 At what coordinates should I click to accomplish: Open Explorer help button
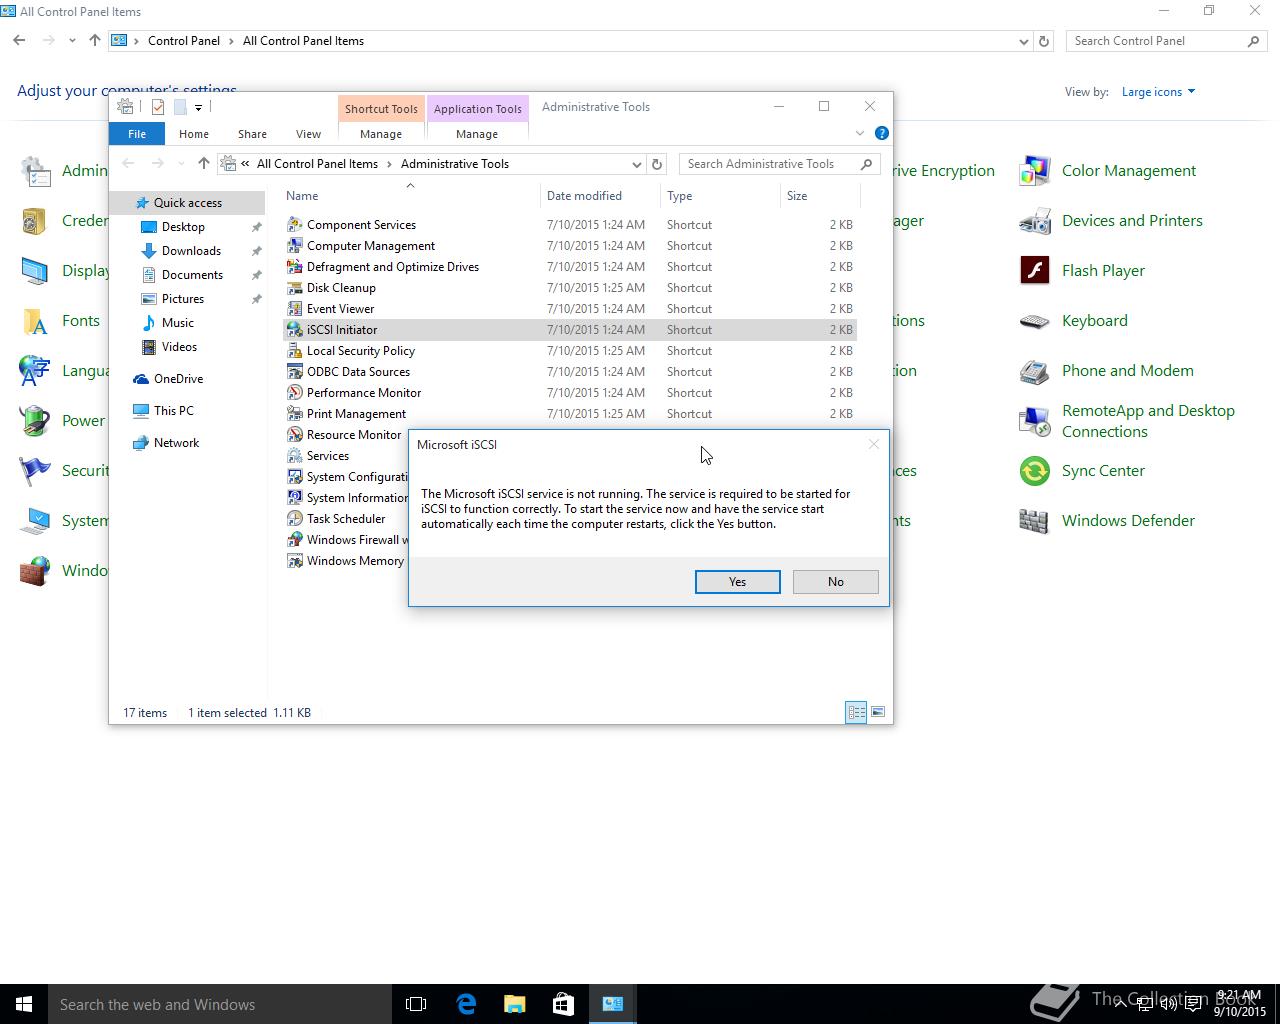881,133
